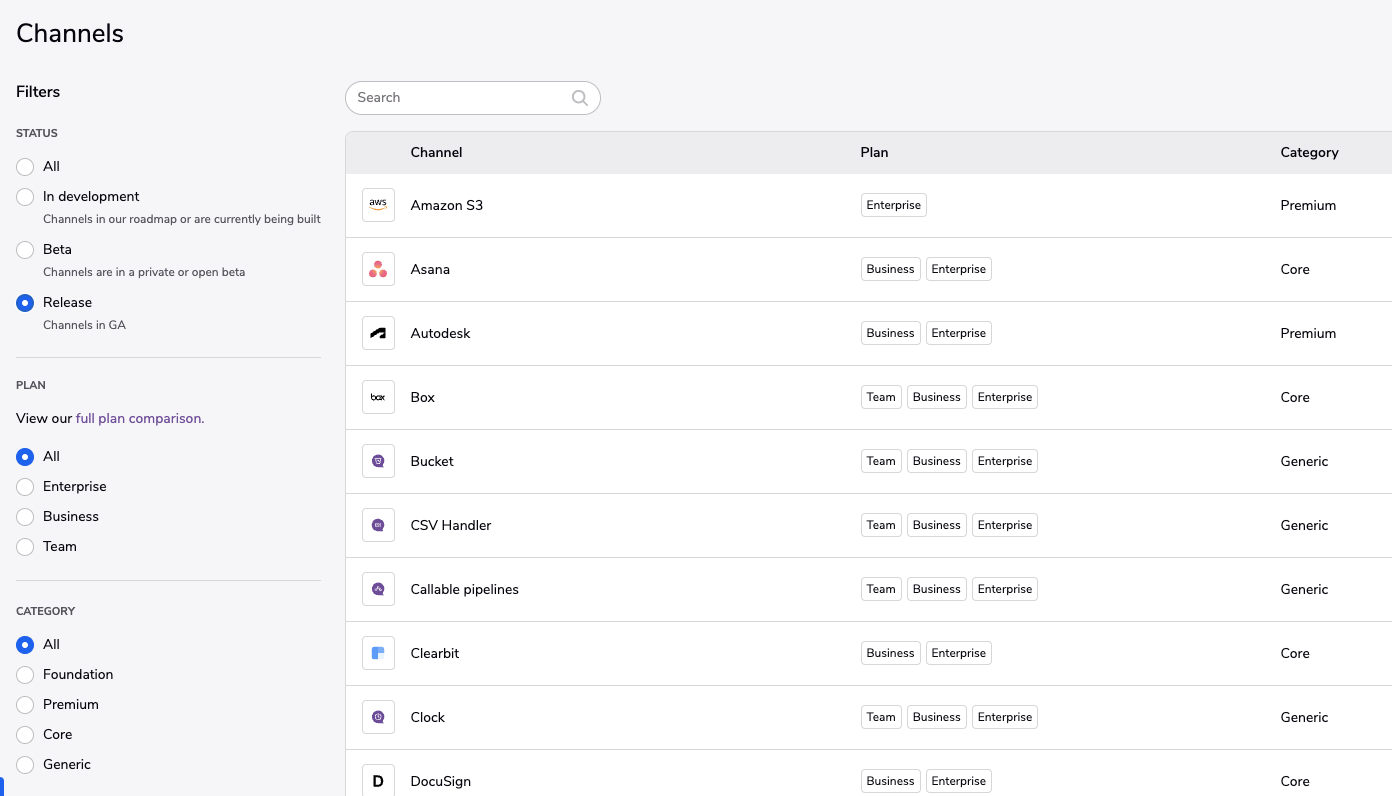
Task: Click the Channel column header
Action: (436, 152)
